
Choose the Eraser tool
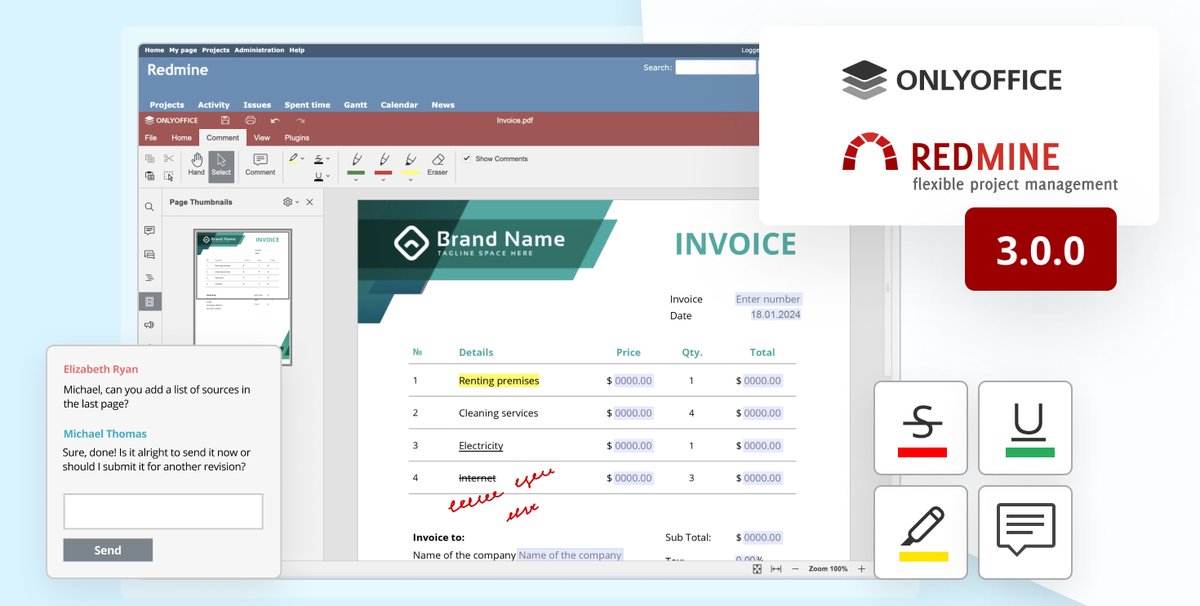437,165
